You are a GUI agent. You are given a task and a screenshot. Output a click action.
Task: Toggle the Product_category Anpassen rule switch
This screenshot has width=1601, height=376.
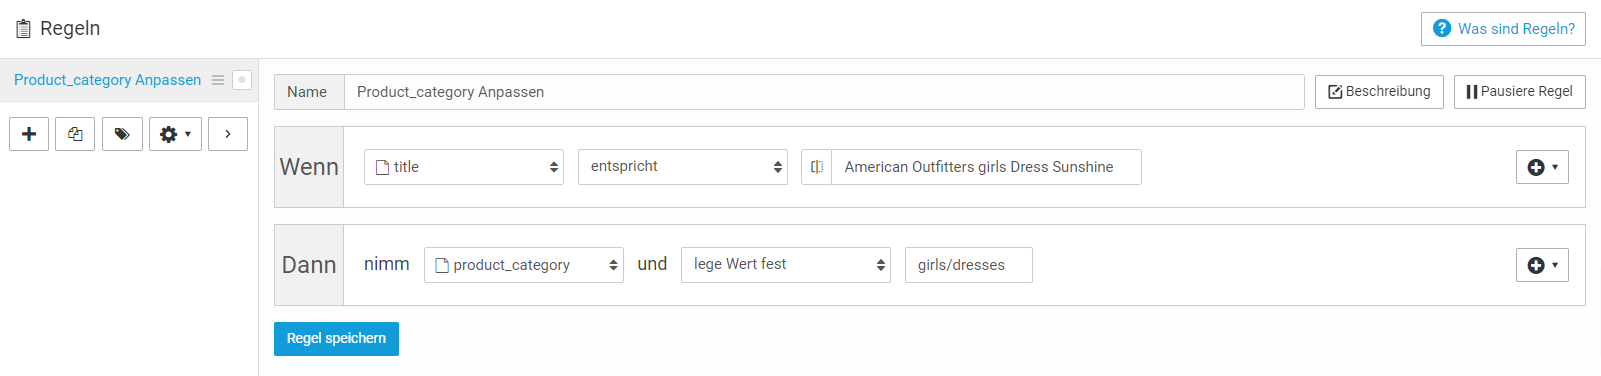click(242, 80)
